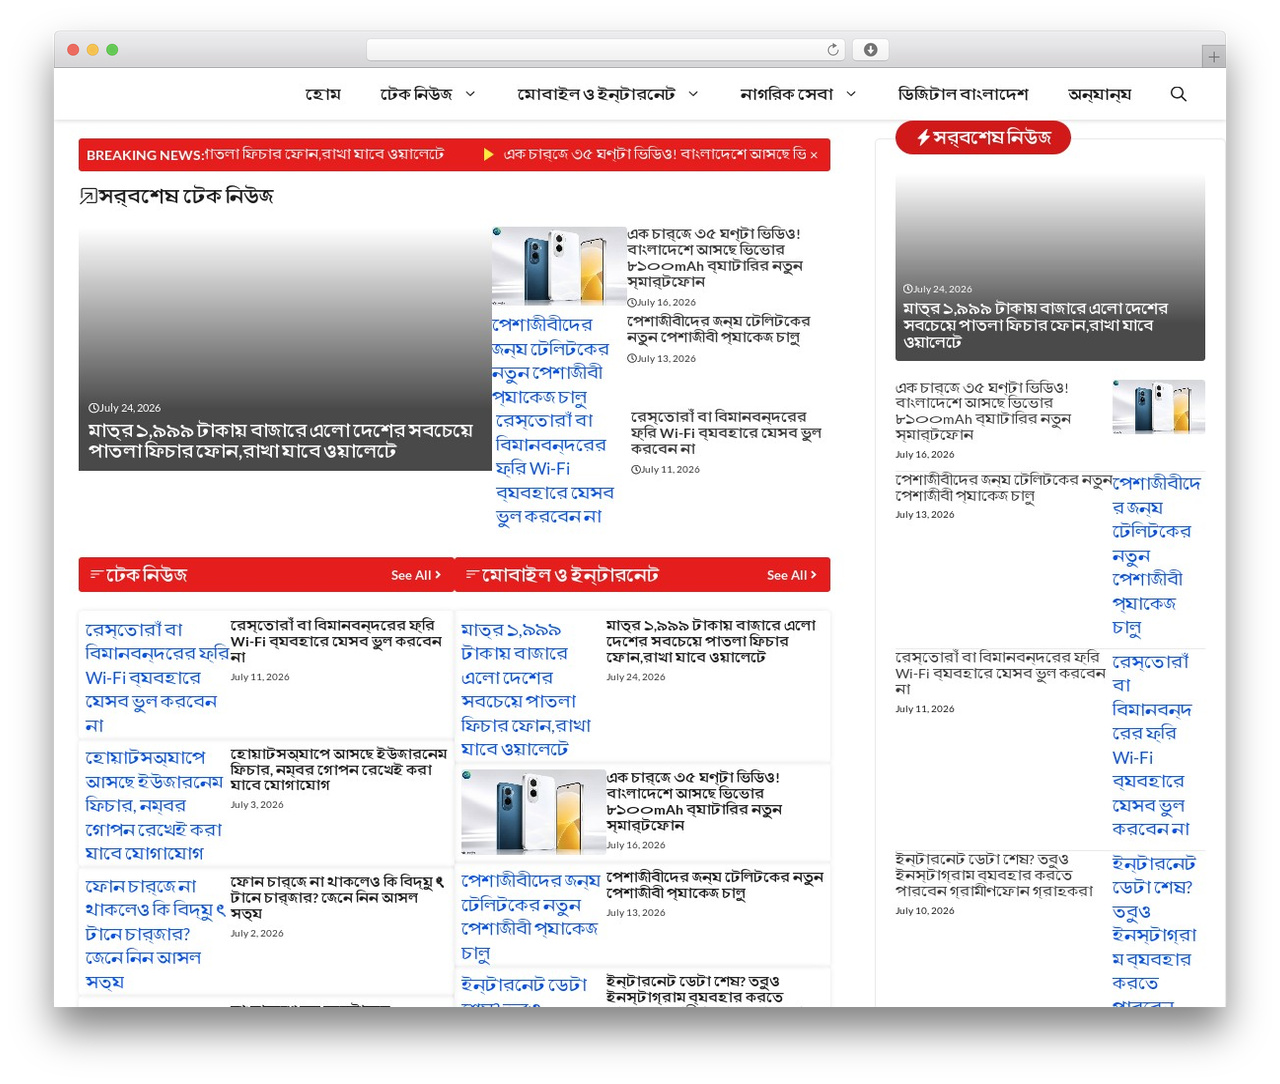The image size is (1280, 1084).
Task: Open blue পেশাজীবীদের জন্য link in top featured list
Action: [550, 361]
